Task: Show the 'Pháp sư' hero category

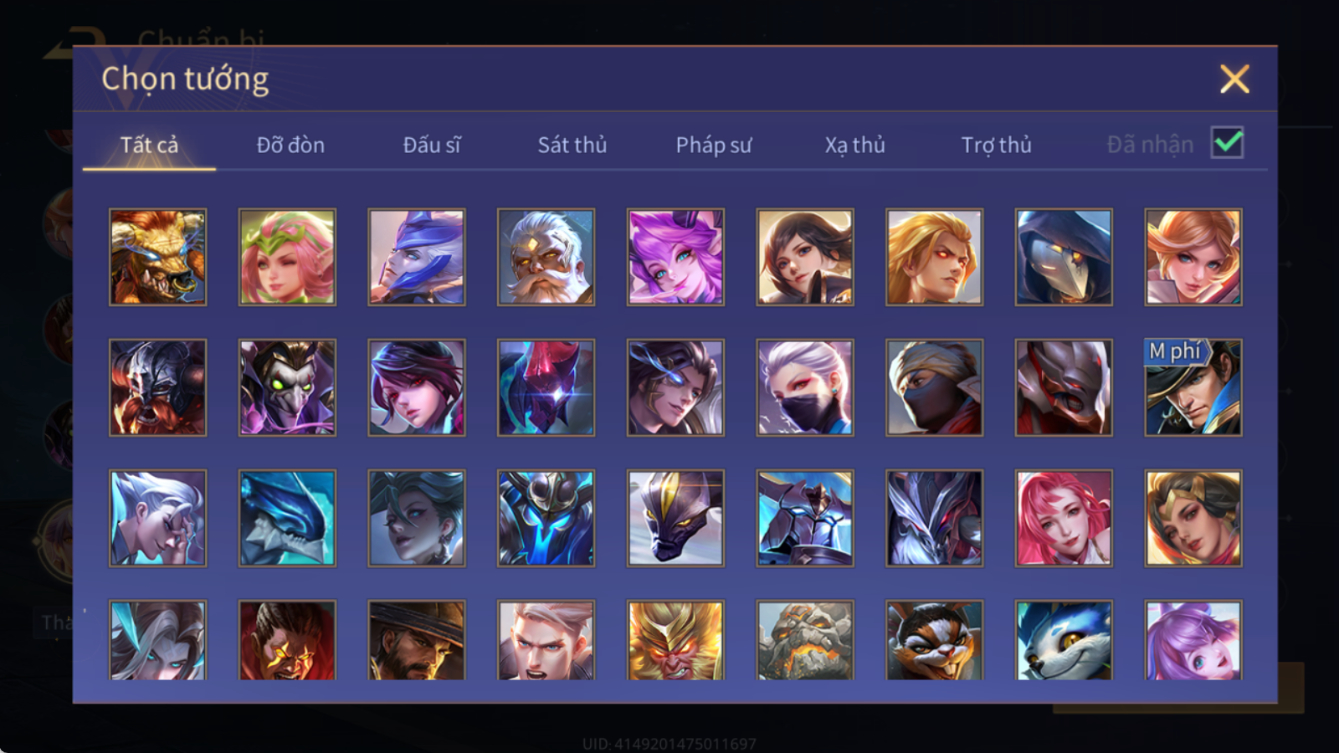Action: 713,145
